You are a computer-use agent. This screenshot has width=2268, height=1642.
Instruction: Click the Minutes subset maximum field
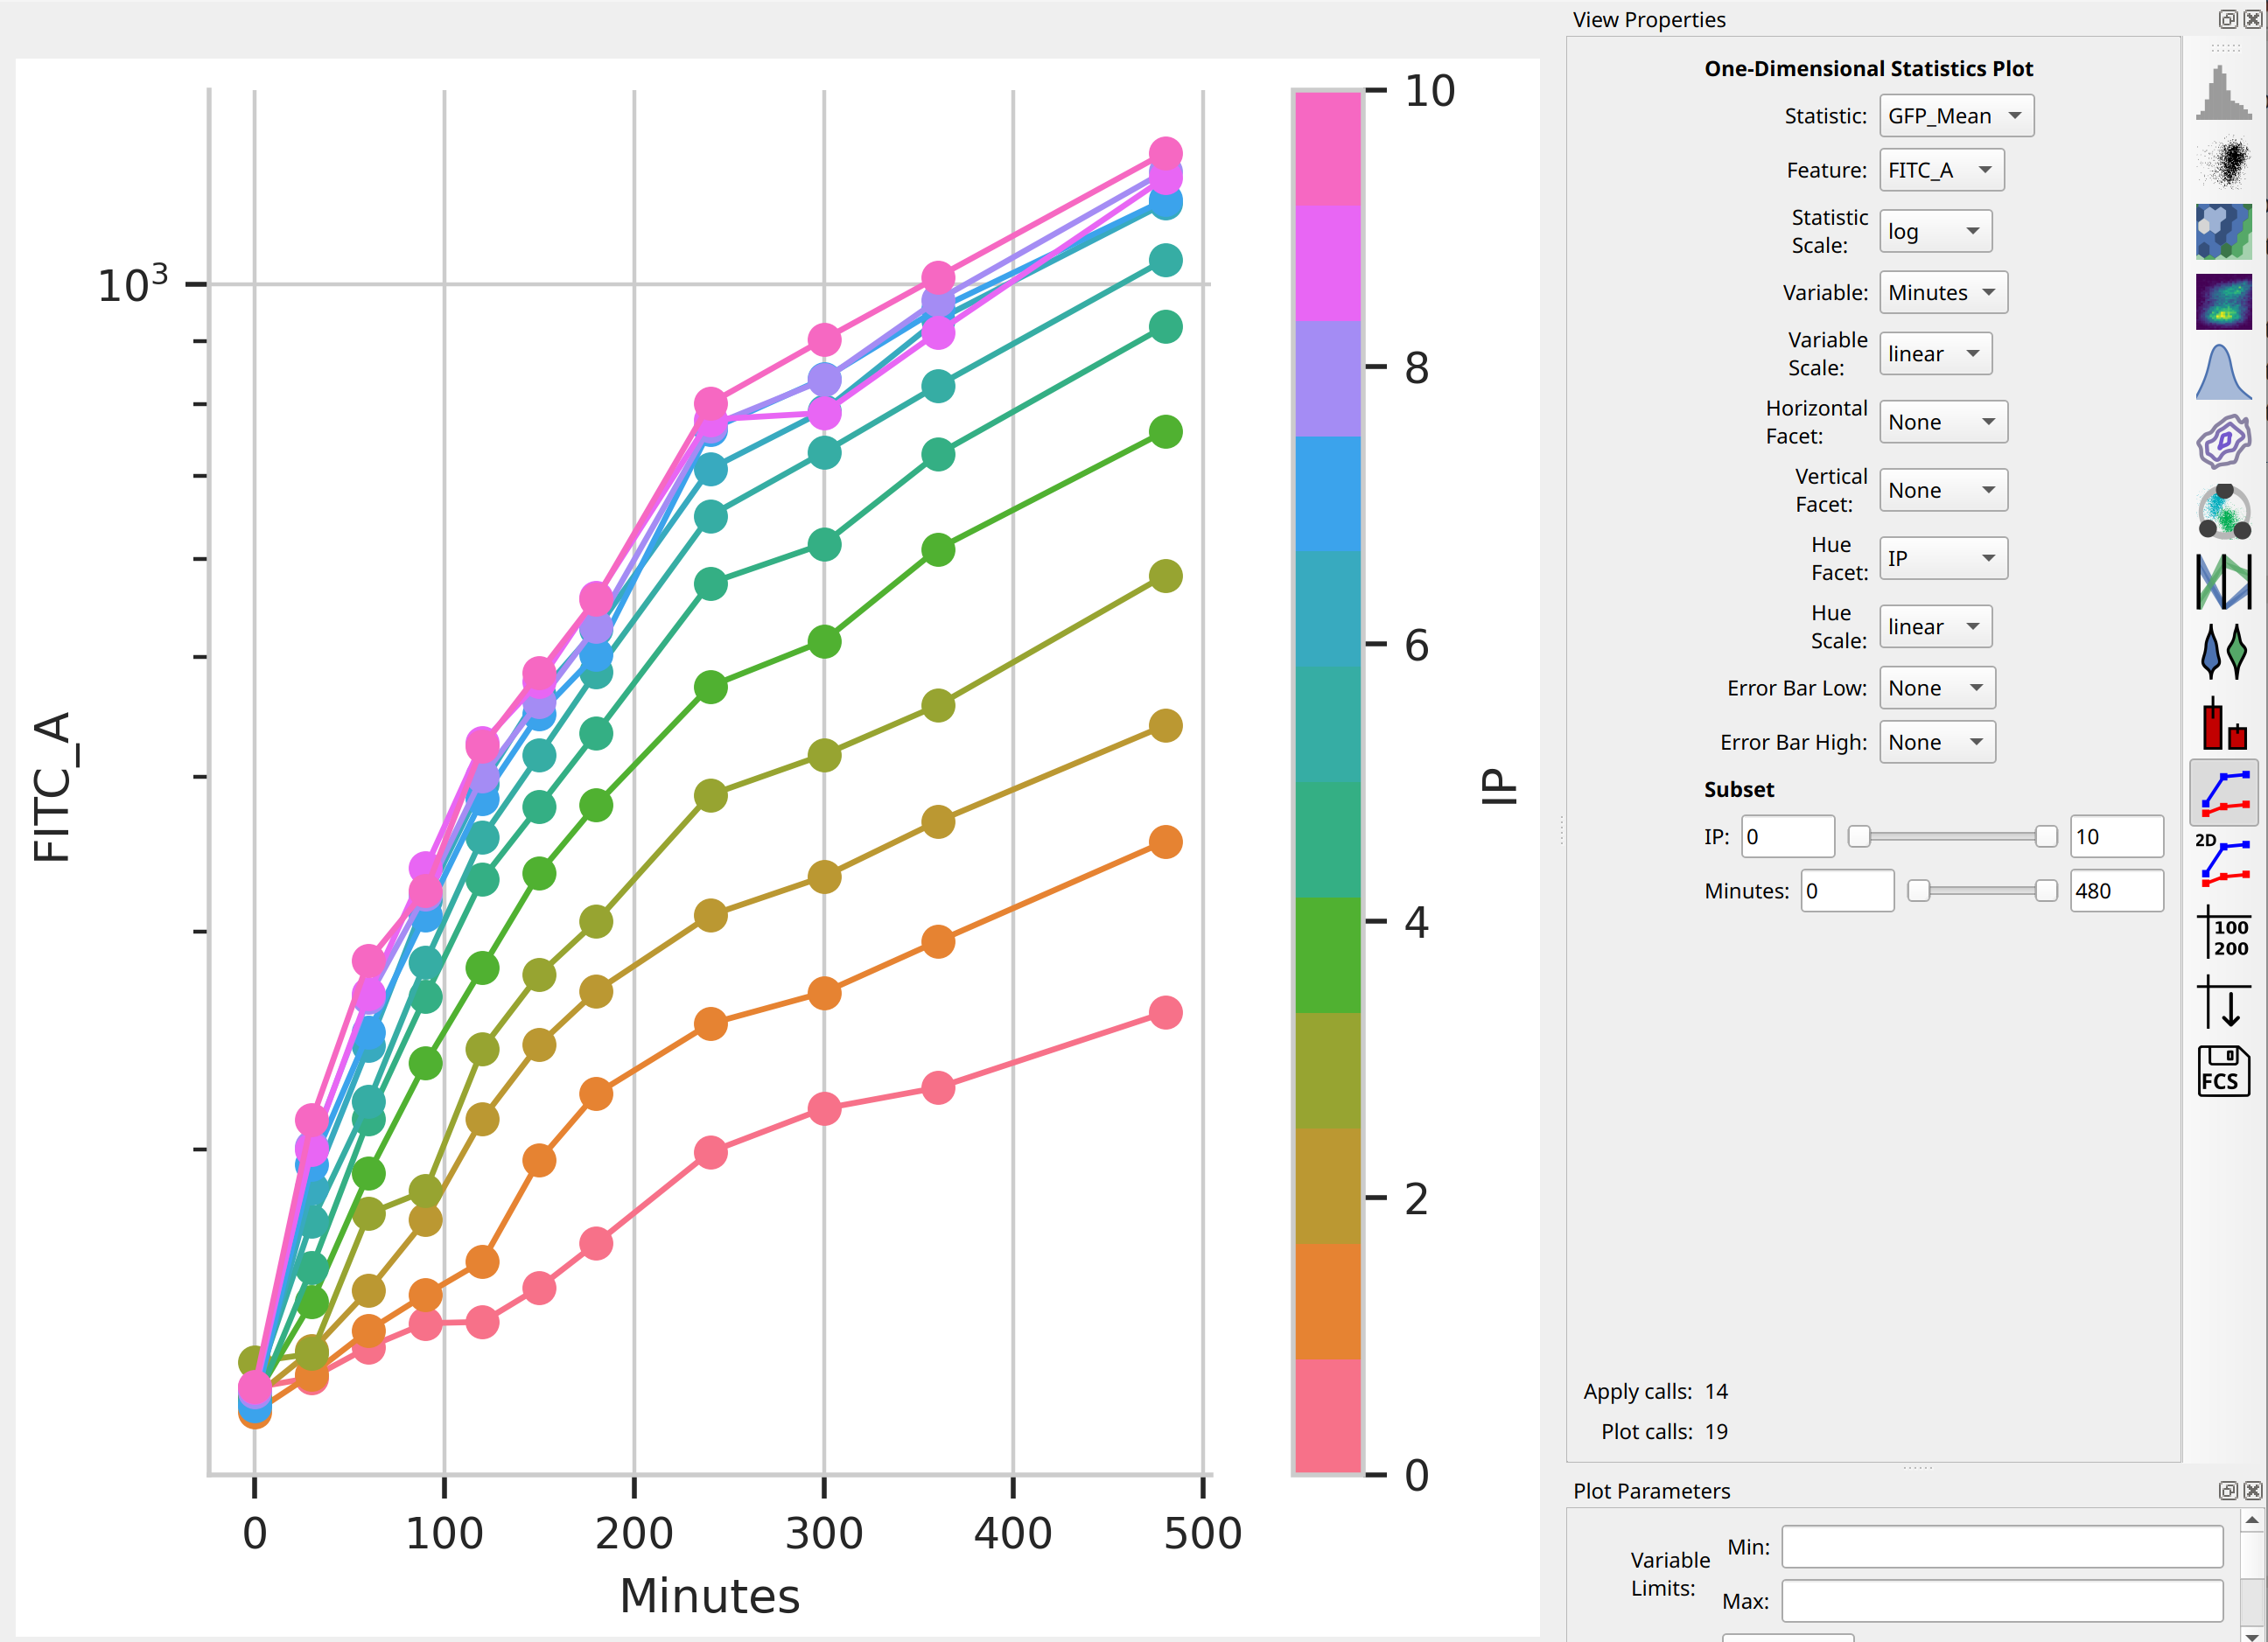click(x=2116, y=890)
